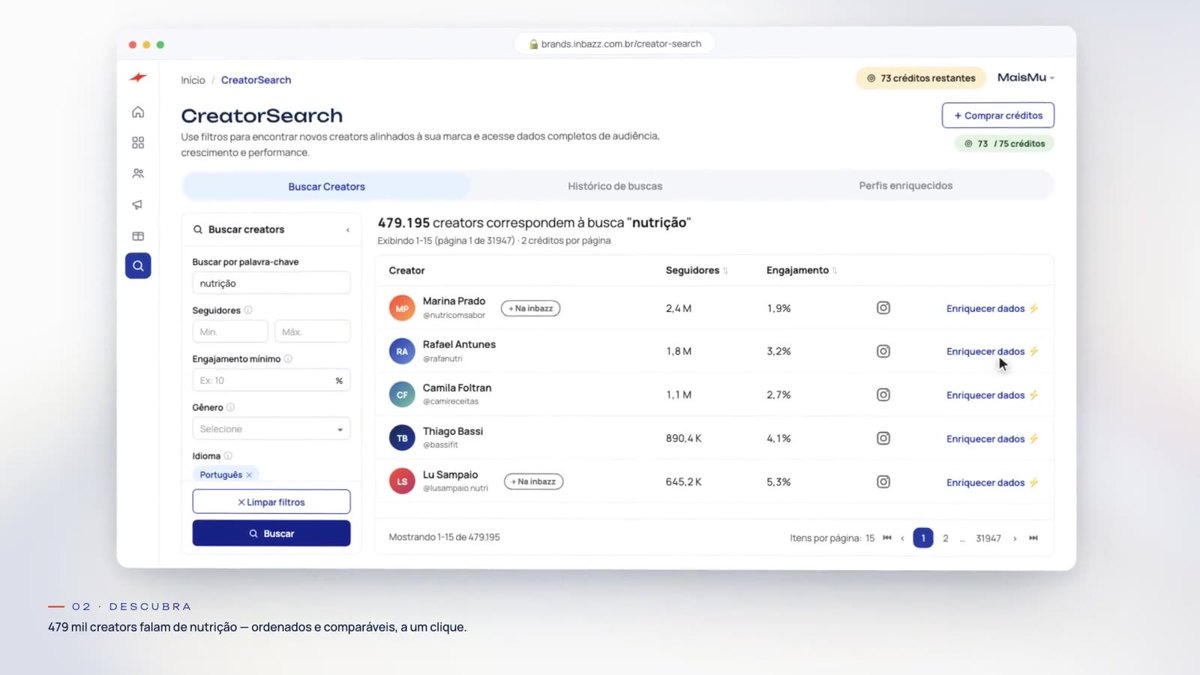Image resolution: width=1200 pixels, height=675 pixels.
Task: Focus the keyword field containing nutrição
Action: click(x=271, y=283)
